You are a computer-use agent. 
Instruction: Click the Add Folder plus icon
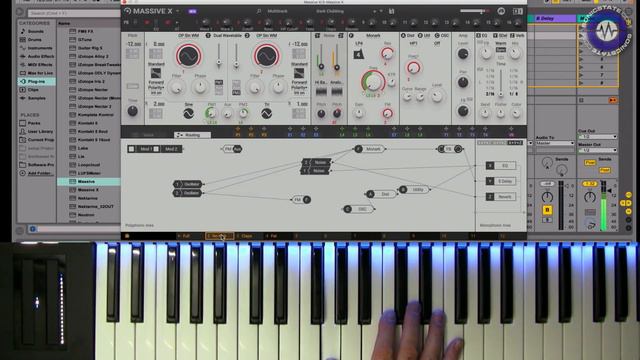(23, 173)
